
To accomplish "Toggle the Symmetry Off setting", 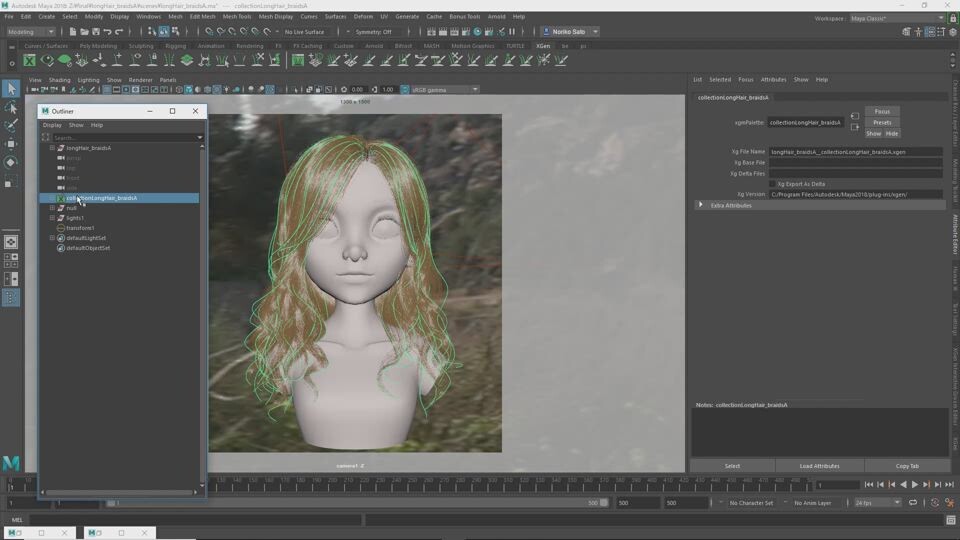I will (373, 32).
